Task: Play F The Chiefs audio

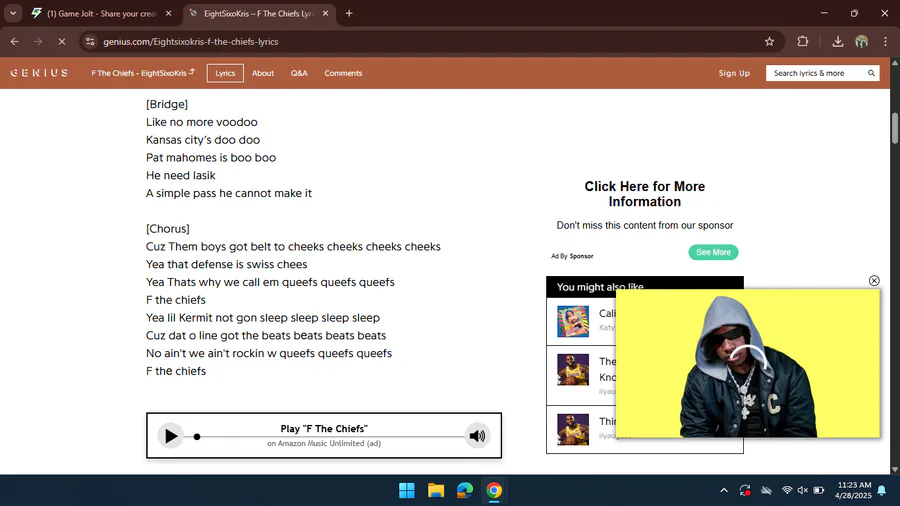Action: [x=170, y=436]
